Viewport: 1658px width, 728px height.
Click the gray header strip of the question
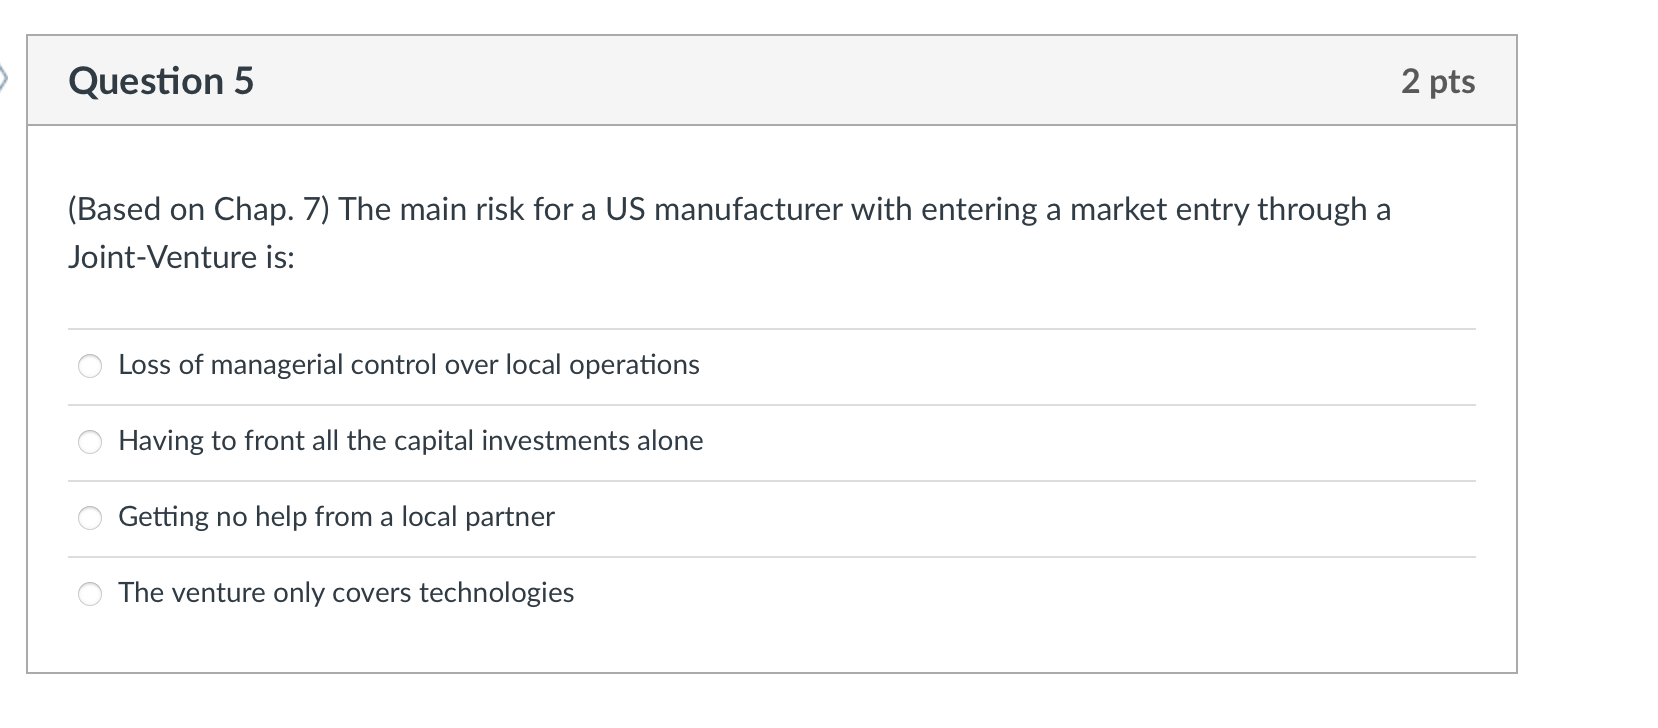[x=770, y=81]
